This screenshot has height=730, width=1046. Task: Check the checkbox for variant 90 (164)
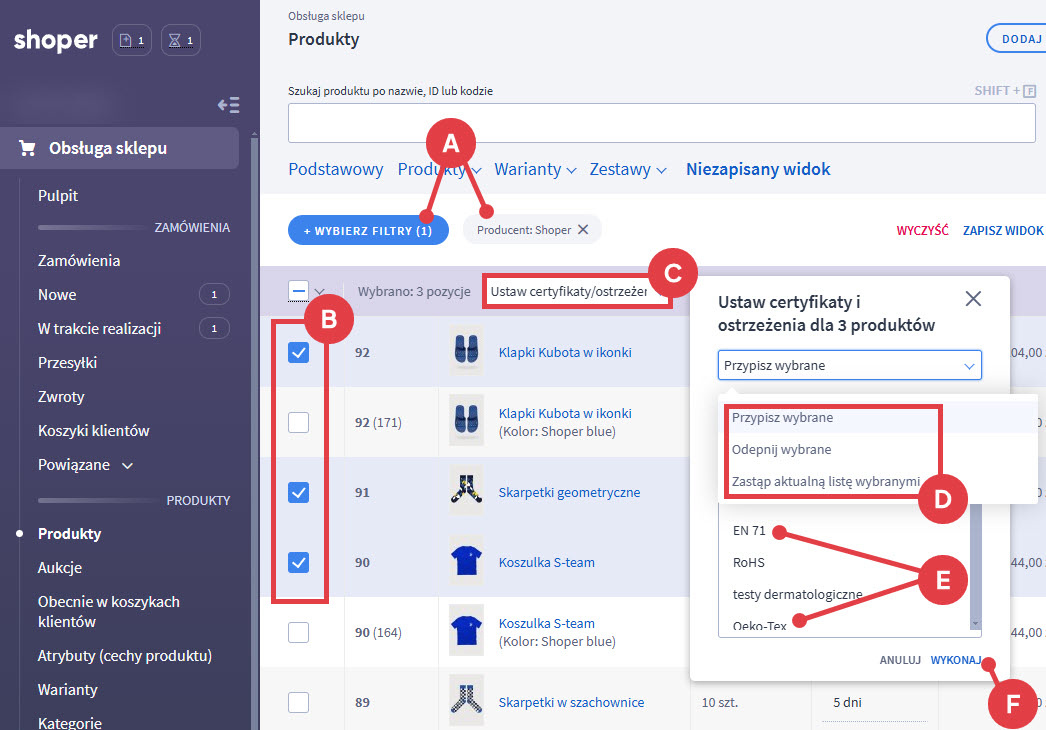coord(298,633)
